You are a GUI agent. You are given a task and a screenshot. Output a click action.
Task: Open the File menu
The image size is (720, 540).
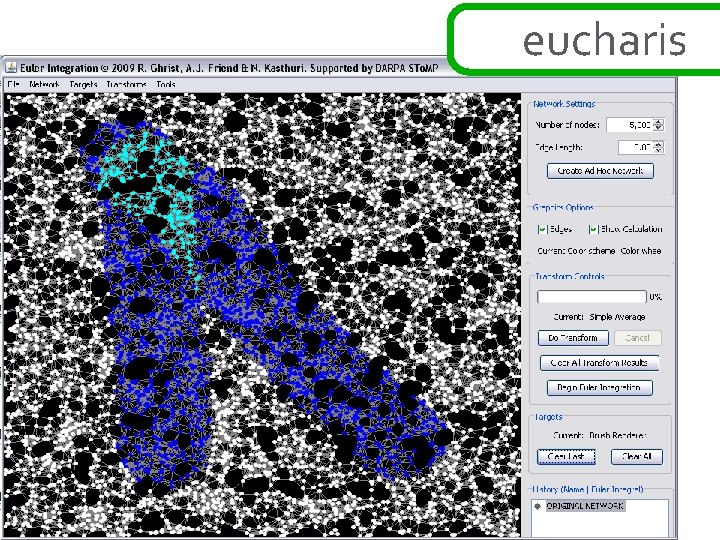pyautogui.click(x=13, y=84)
